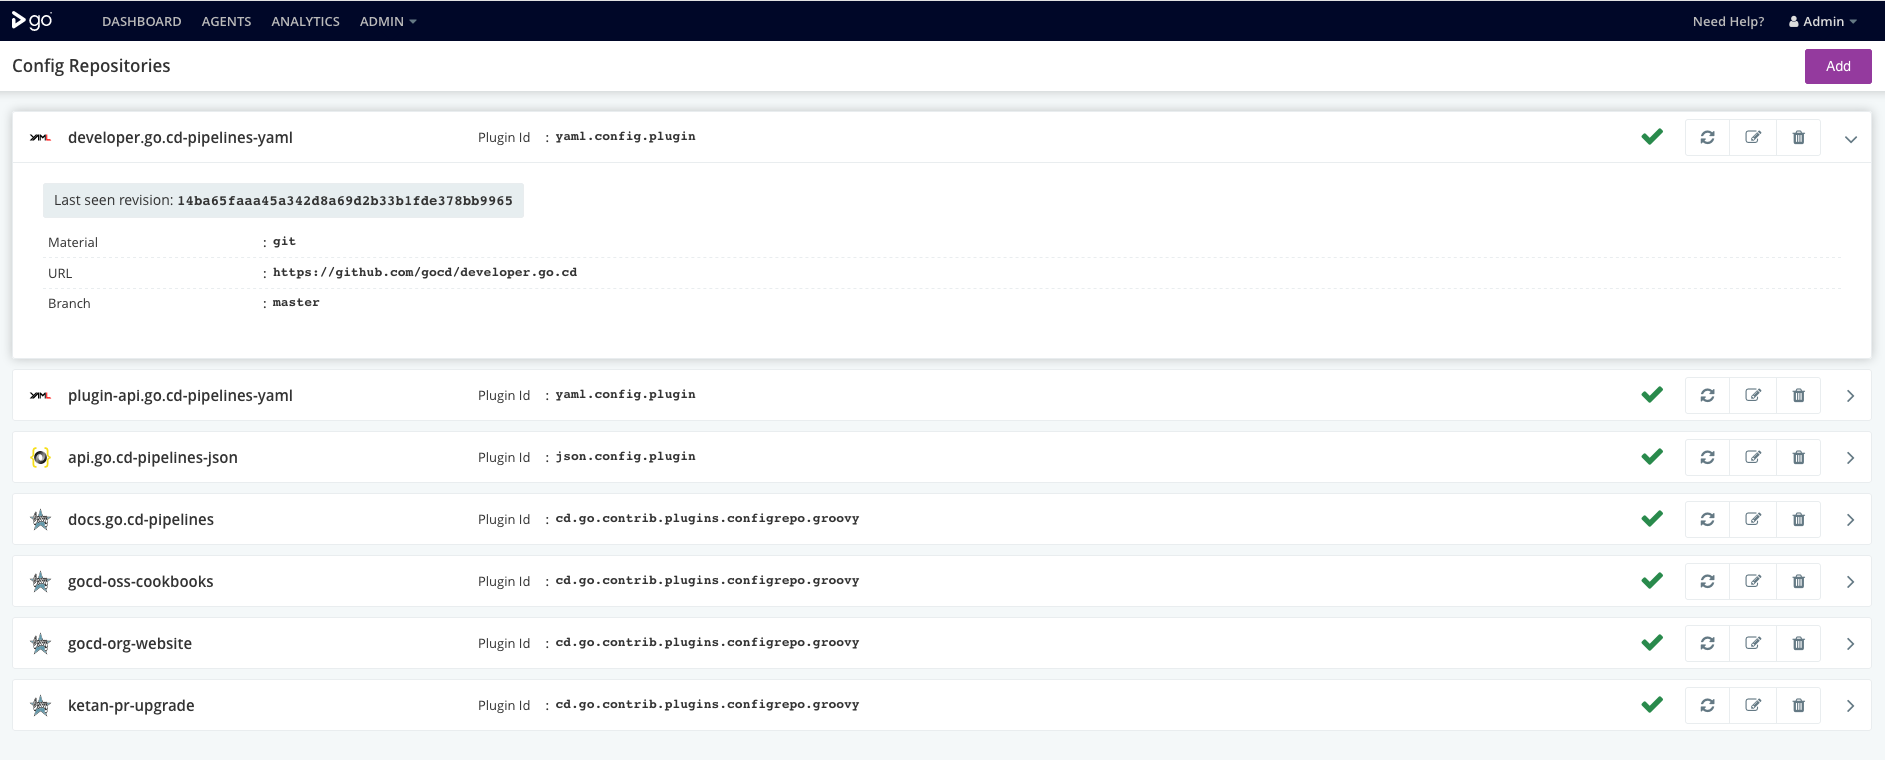The height and width of the screenshot is (760, 1885).
Task: Edit the gocd-org-website repository
Action: tap(1753, 643)
